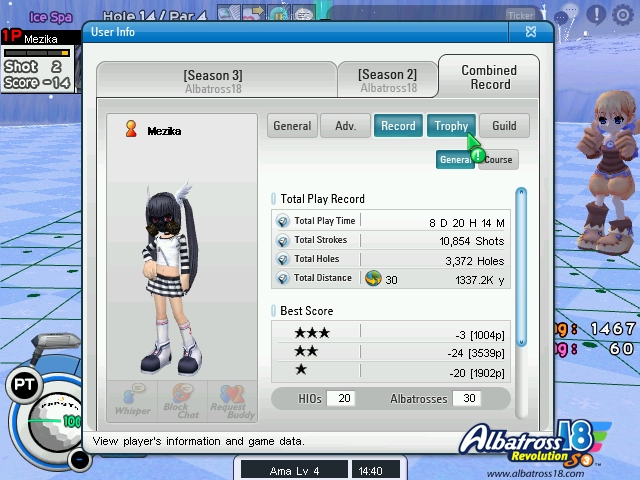Switch to the Season 2 tab
The width and height of the screenshot is (640, 480).
click(x=387, y=81)
